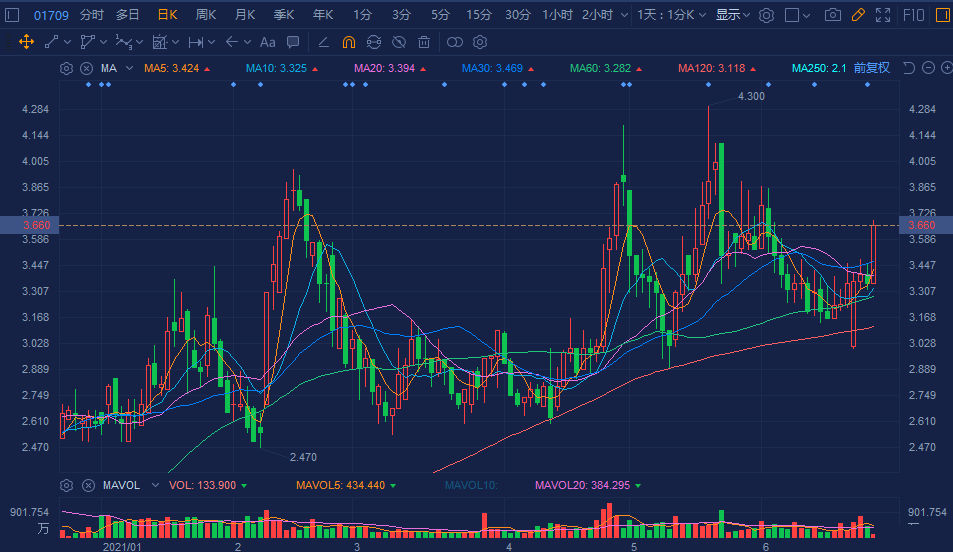
Task: Delete drawings with the trash icon
Action: (424, 42)
